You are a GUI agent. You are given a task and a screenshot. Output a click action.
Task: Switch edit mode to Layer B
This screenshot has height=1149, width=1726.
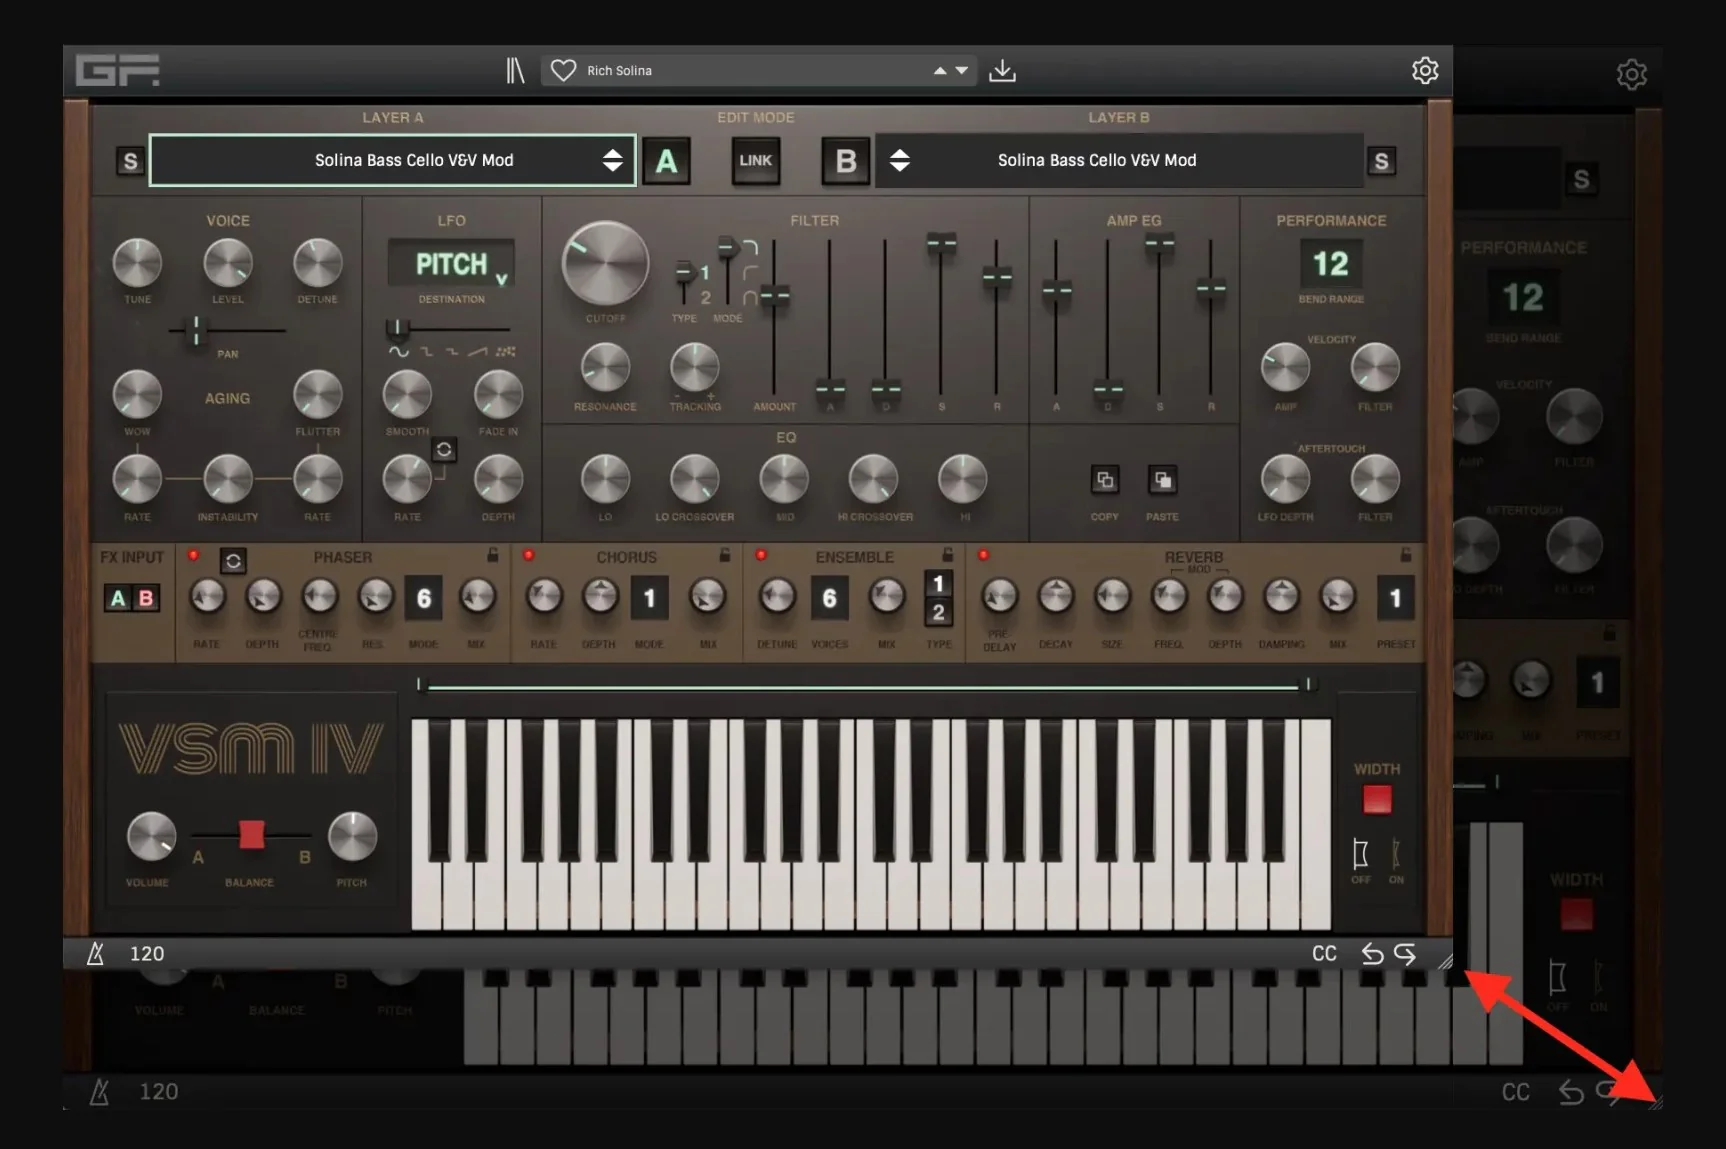(x=845, y=161)
